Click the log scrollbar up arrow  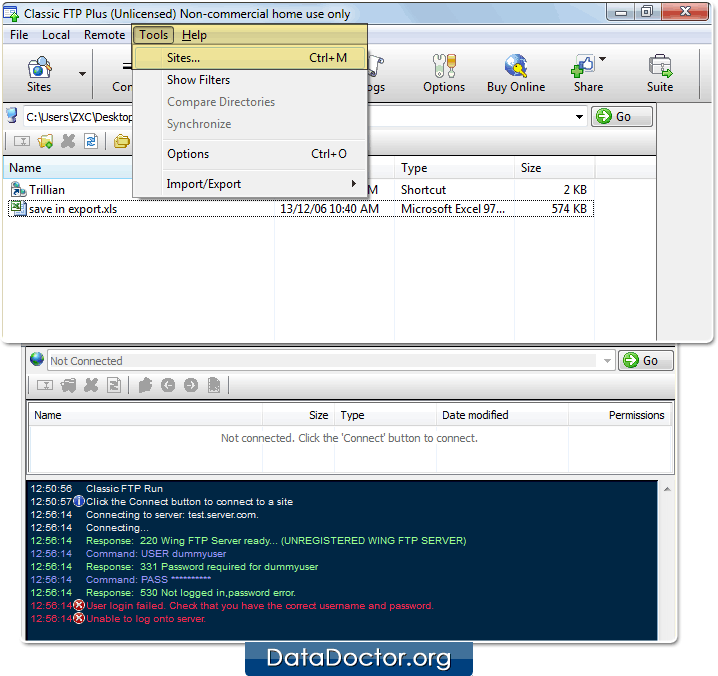click(667, 490)
